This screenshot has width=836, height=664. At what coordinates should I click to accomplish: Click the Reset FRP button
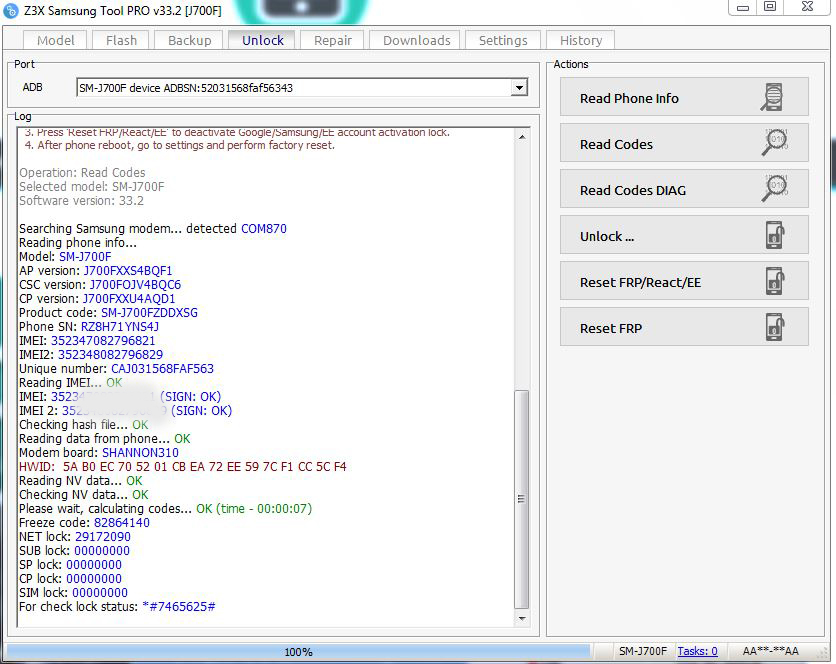click(x=684, y=327)
